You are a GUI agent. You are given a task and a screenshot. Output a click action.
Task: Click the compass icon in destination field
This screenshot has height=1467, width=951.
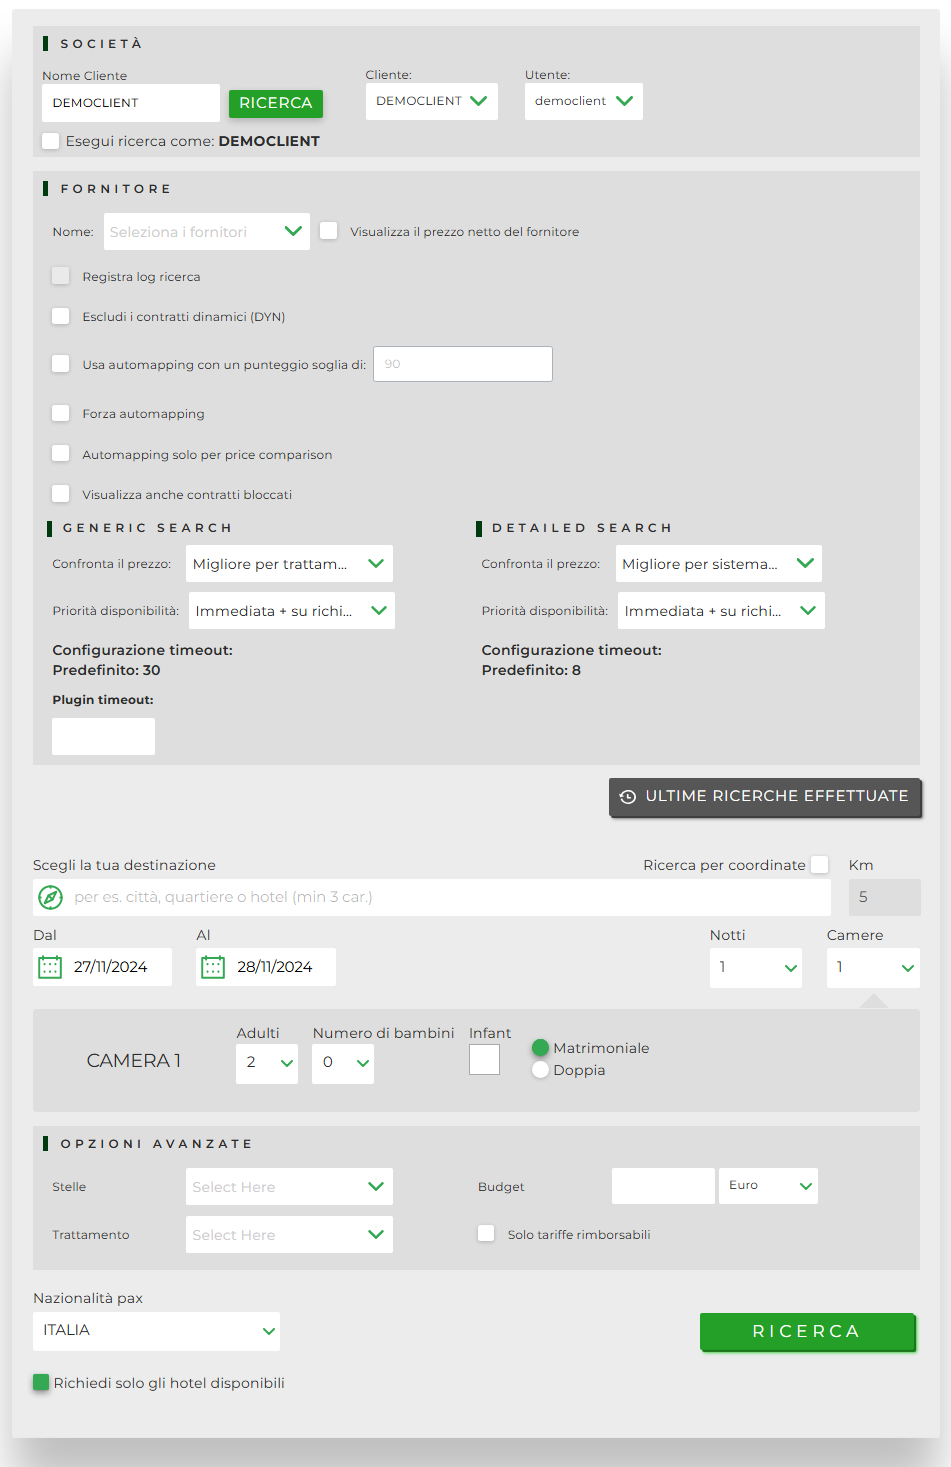(50, 897)
